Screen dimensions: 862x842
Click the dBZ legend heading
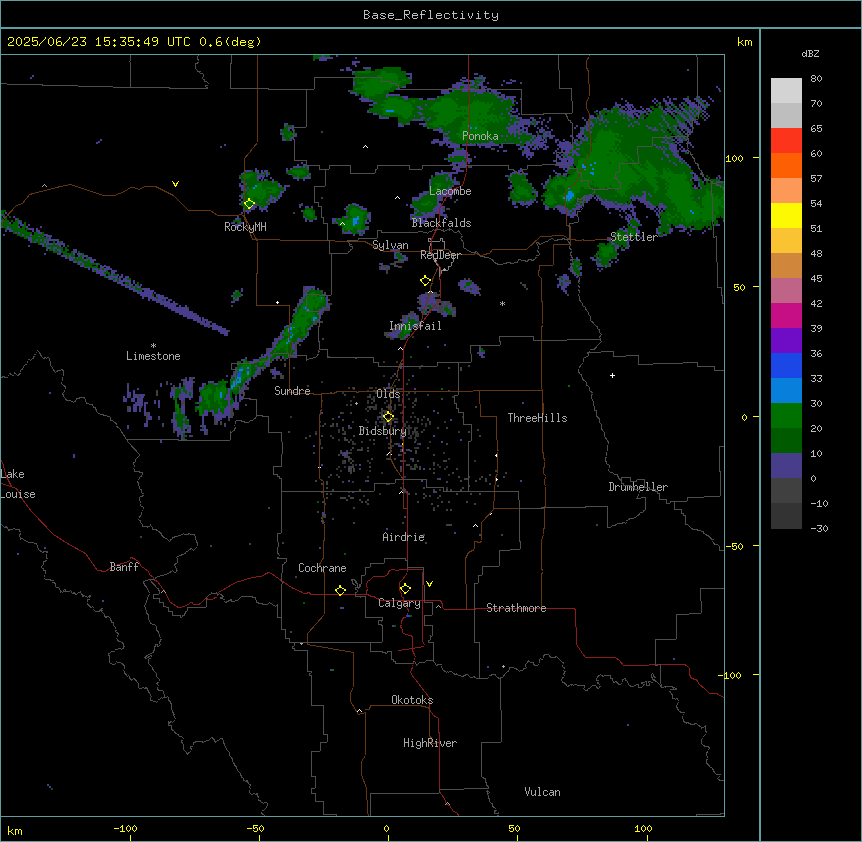click(x=810, y=54)
